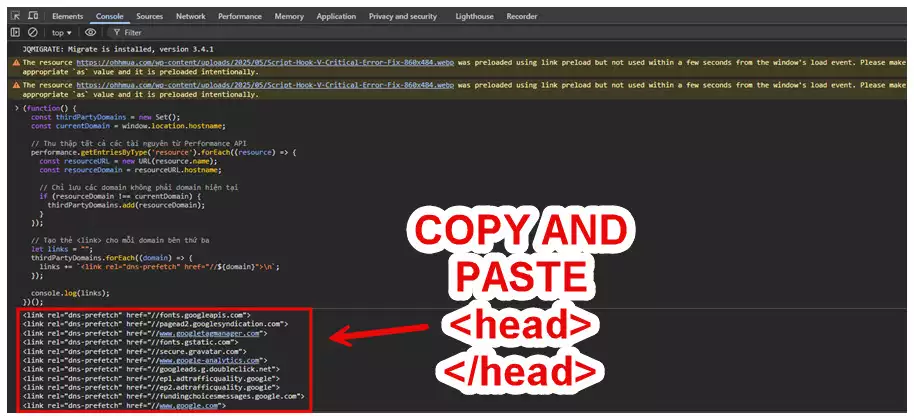Viewport: 914px width, 420px height.
Task: Switch to the Elements tab
Action: [x=68, y=16]
